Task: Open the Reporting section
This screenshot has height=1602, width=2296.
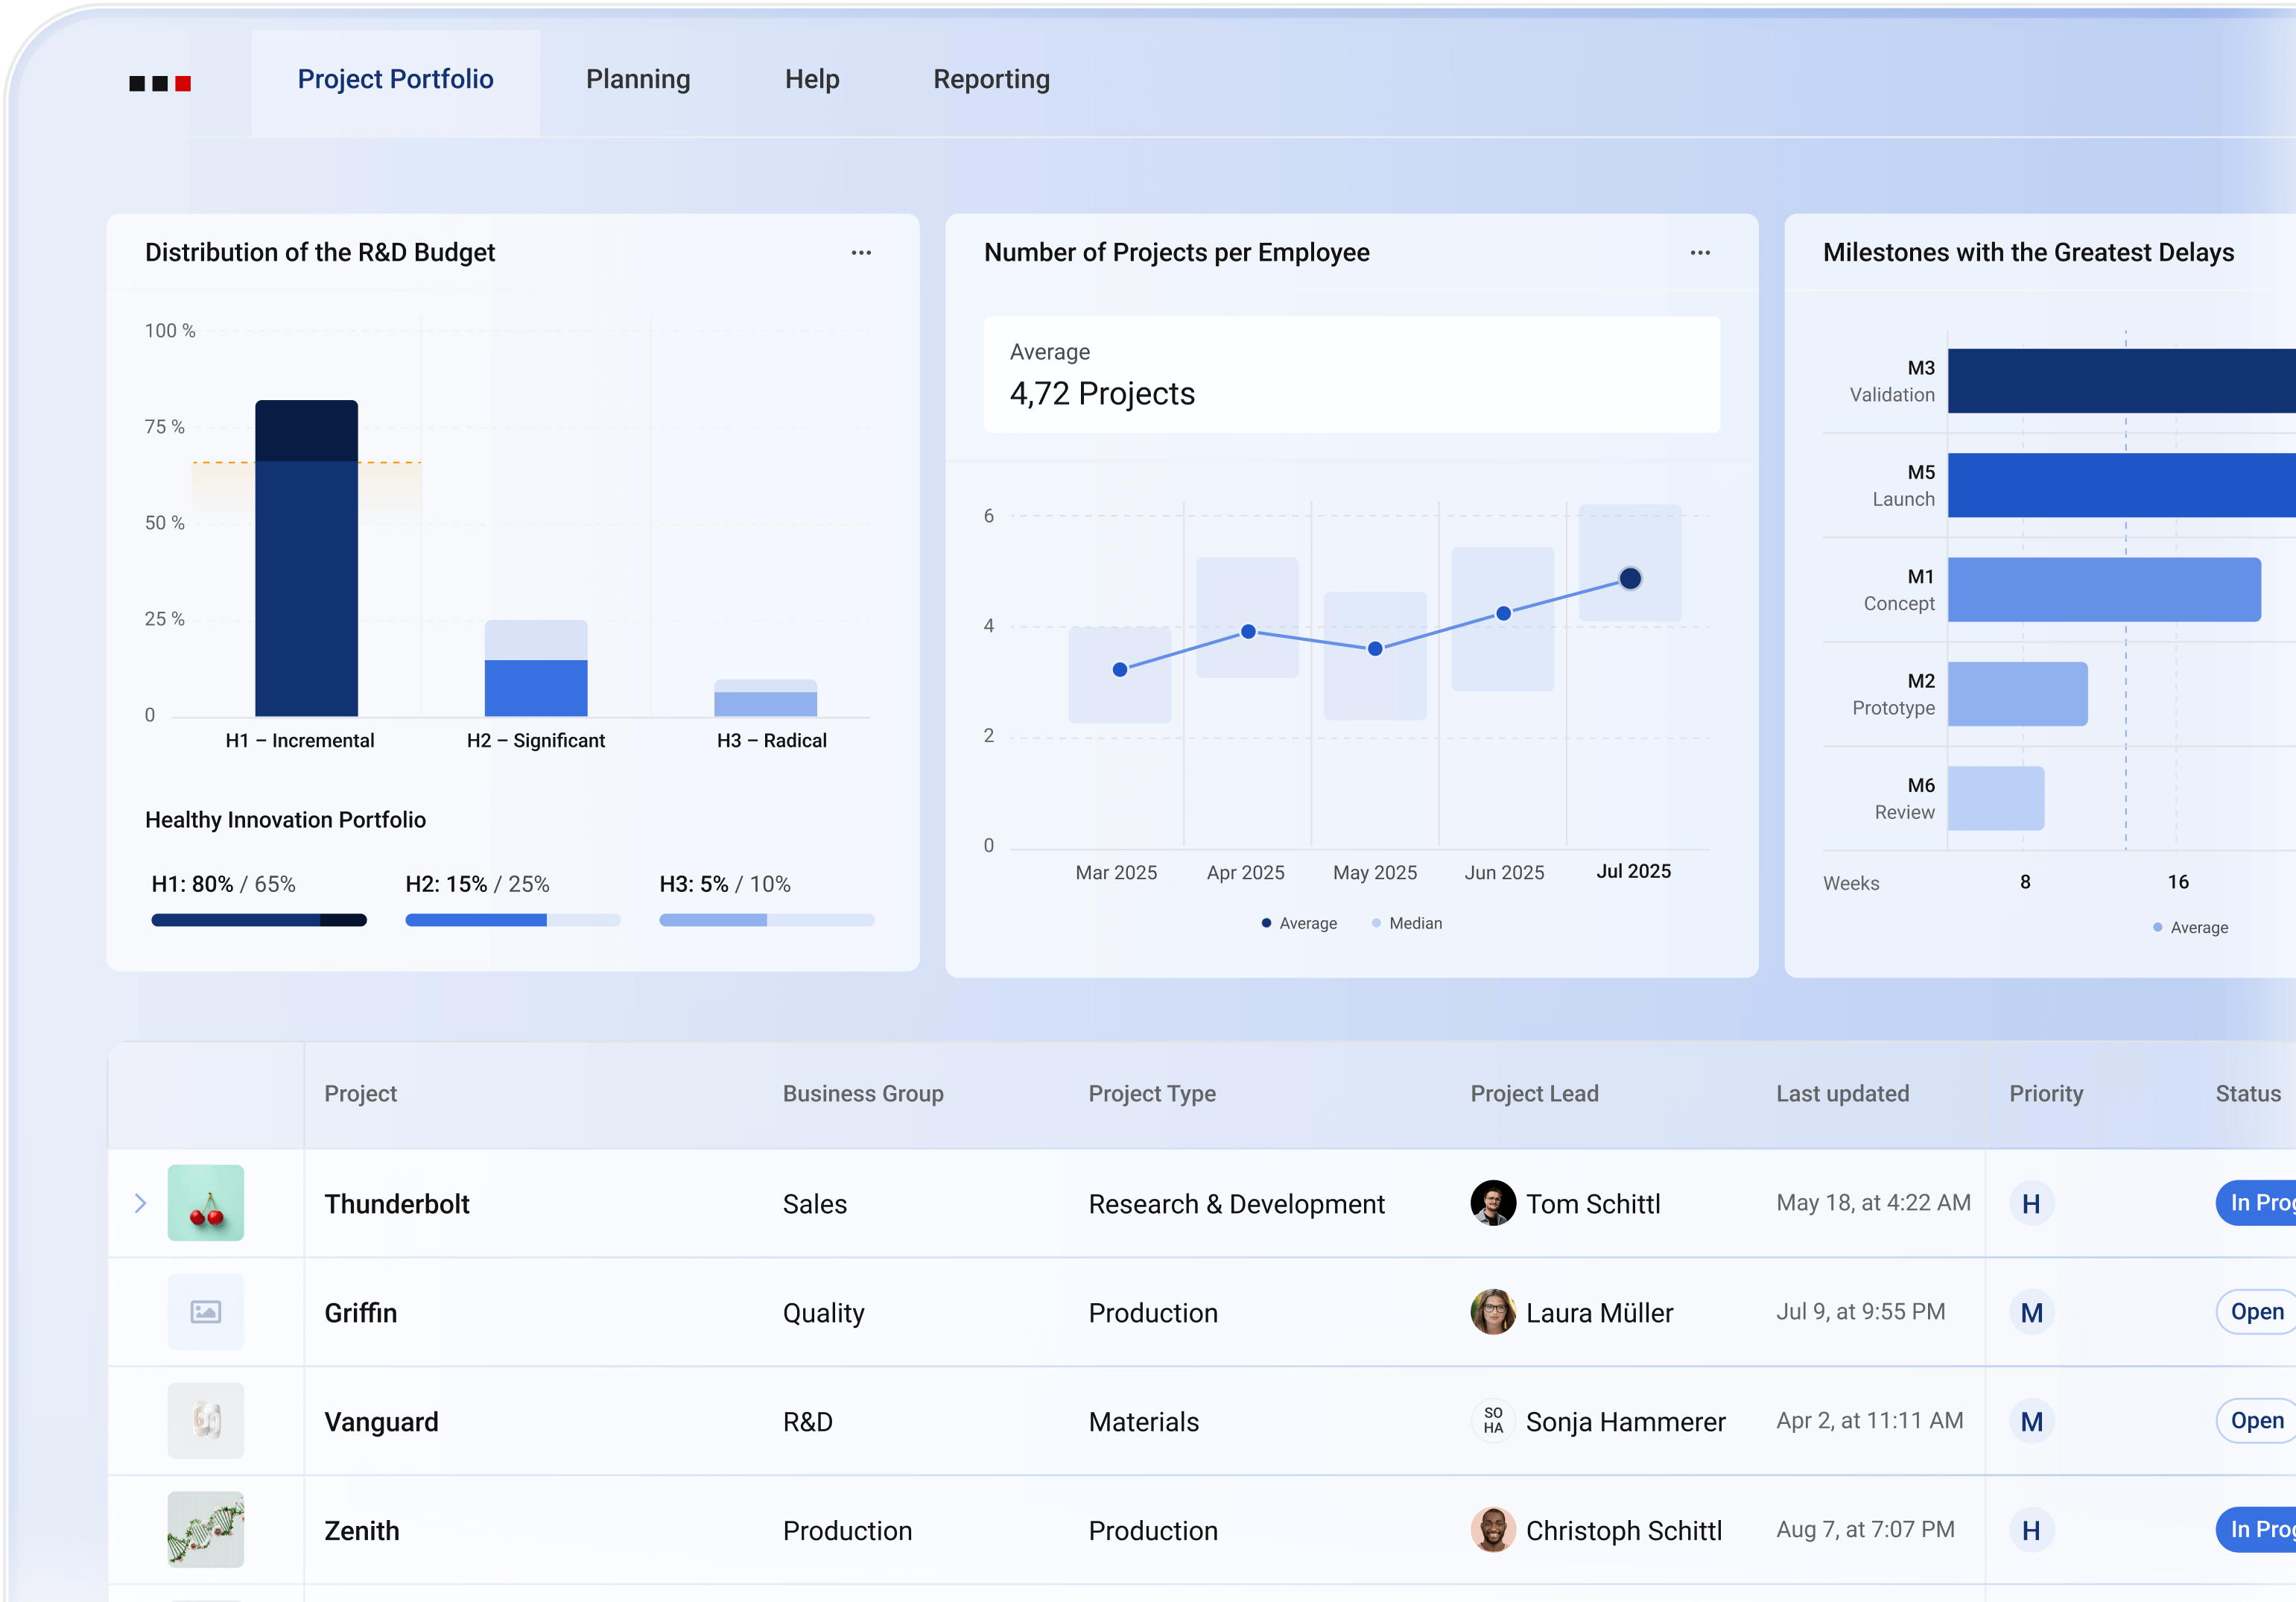Action: (991, 79)
